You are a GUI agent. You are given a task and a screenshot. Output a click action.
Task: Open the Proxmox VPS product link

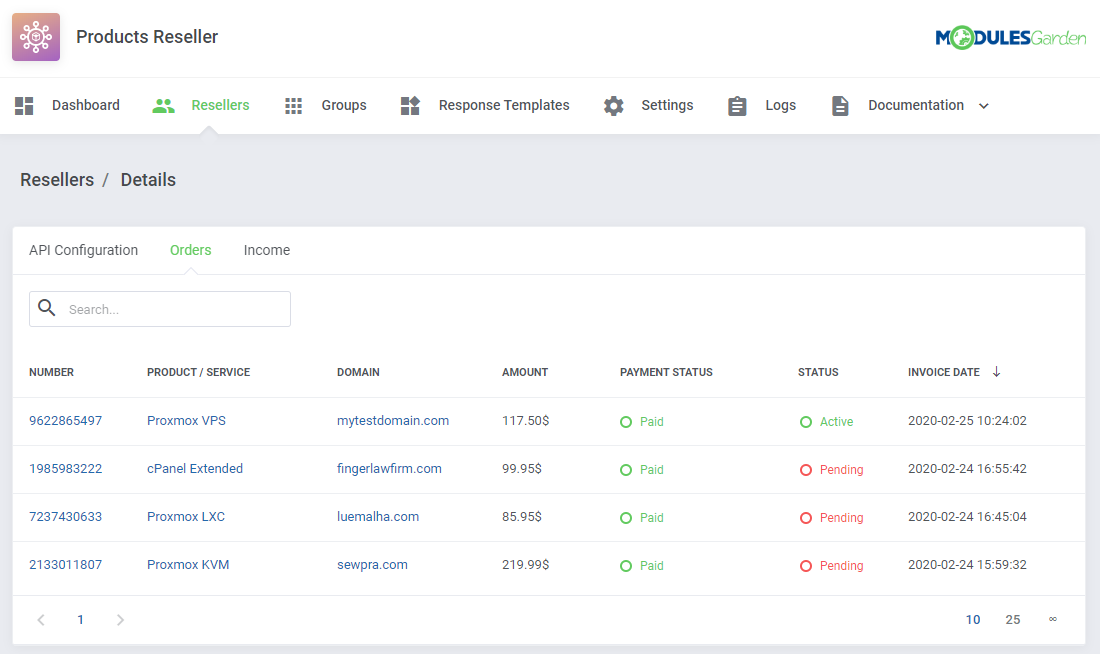click(187, 421)
